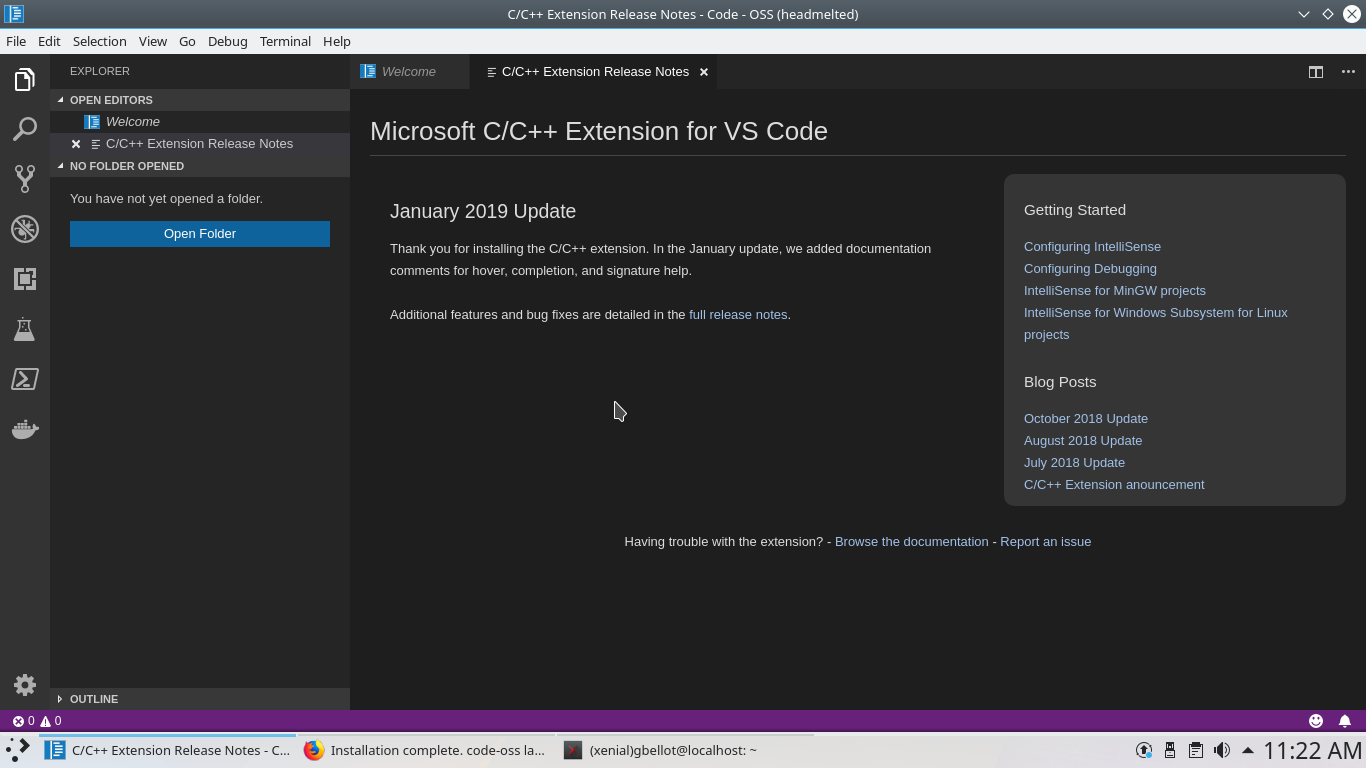The height and width of the screenshot is (768, 1366).
Task: Switch to the terminal window in taskbar
Action: [685, 750]
